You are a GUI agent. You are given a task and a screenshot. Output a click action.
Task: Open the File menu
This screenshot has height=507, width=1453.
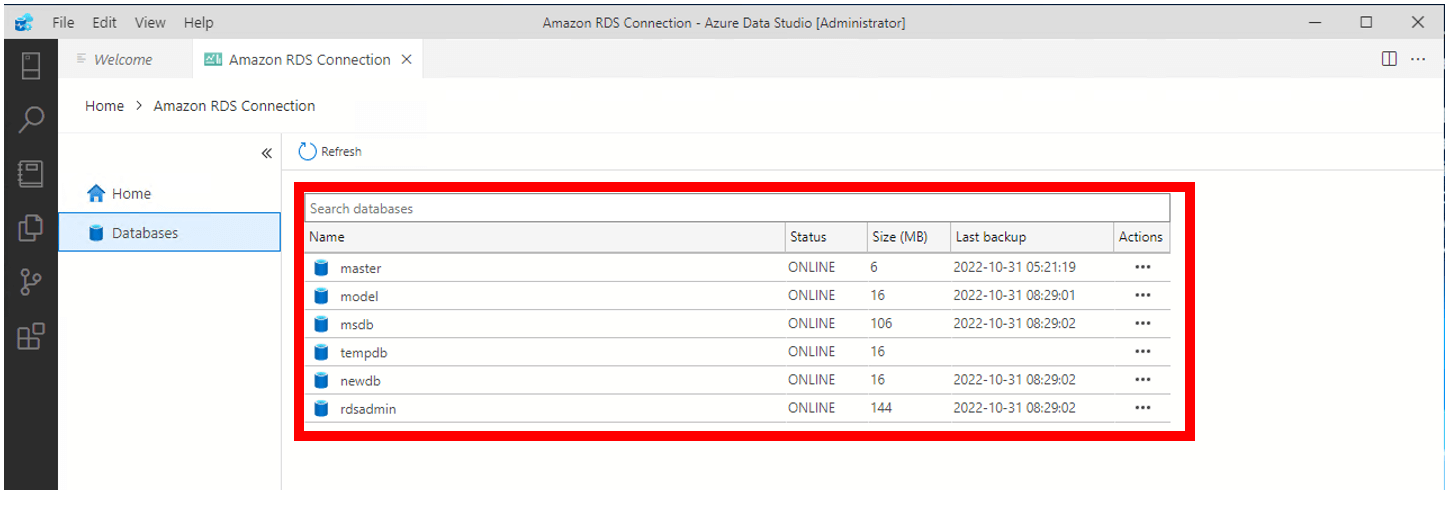63,22
